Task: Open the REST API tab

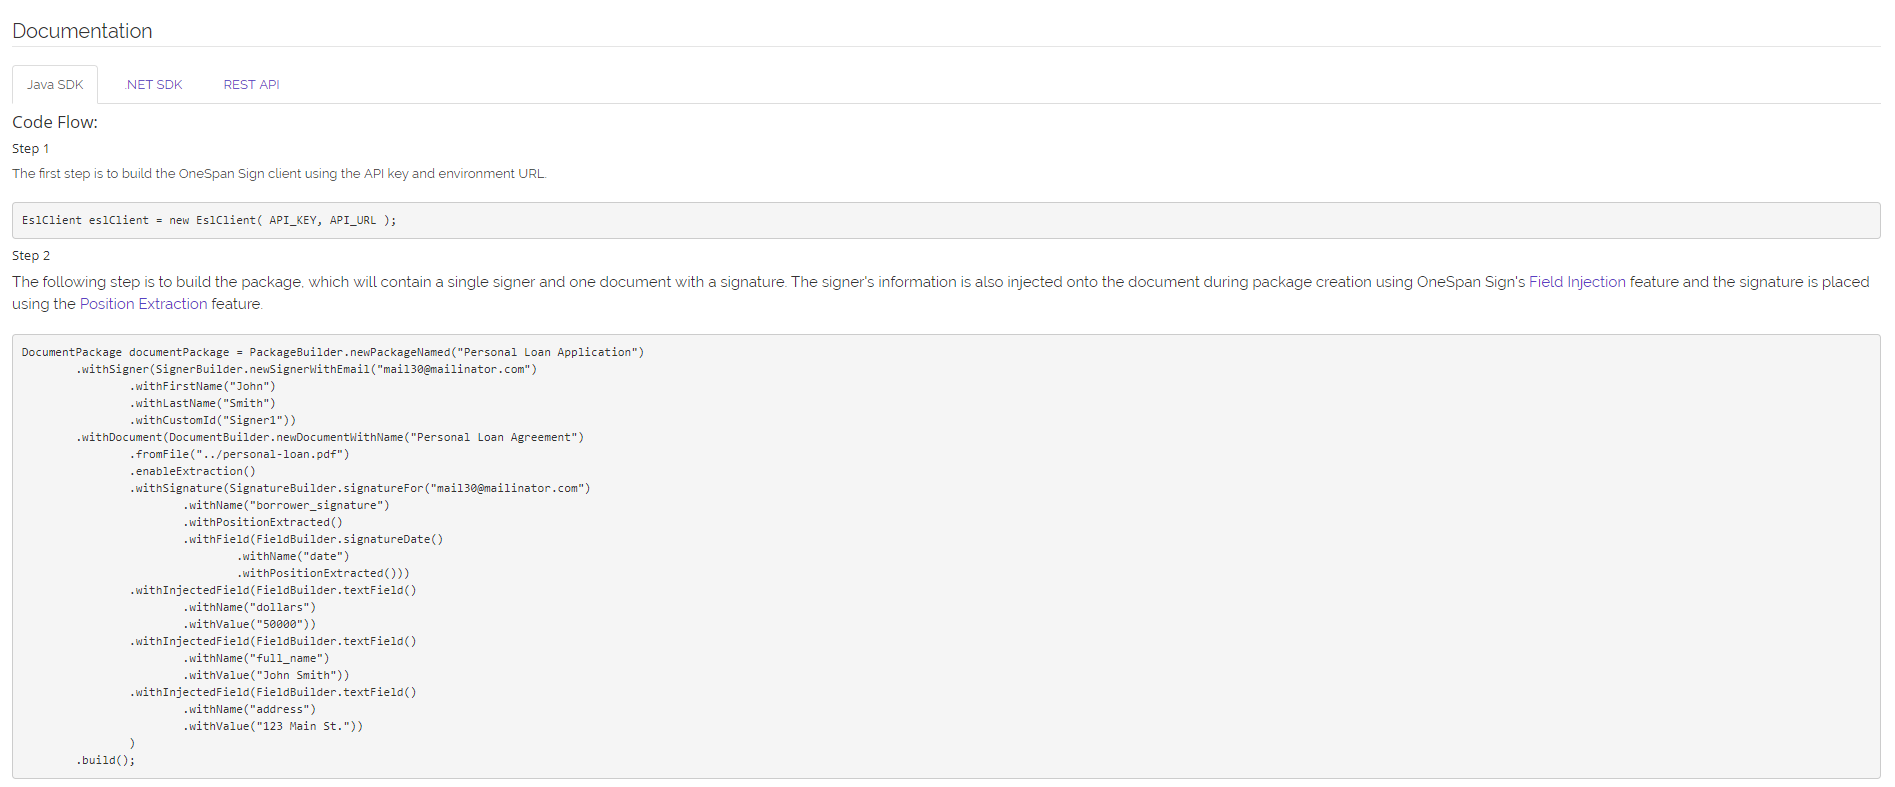Action: [251, 85]
